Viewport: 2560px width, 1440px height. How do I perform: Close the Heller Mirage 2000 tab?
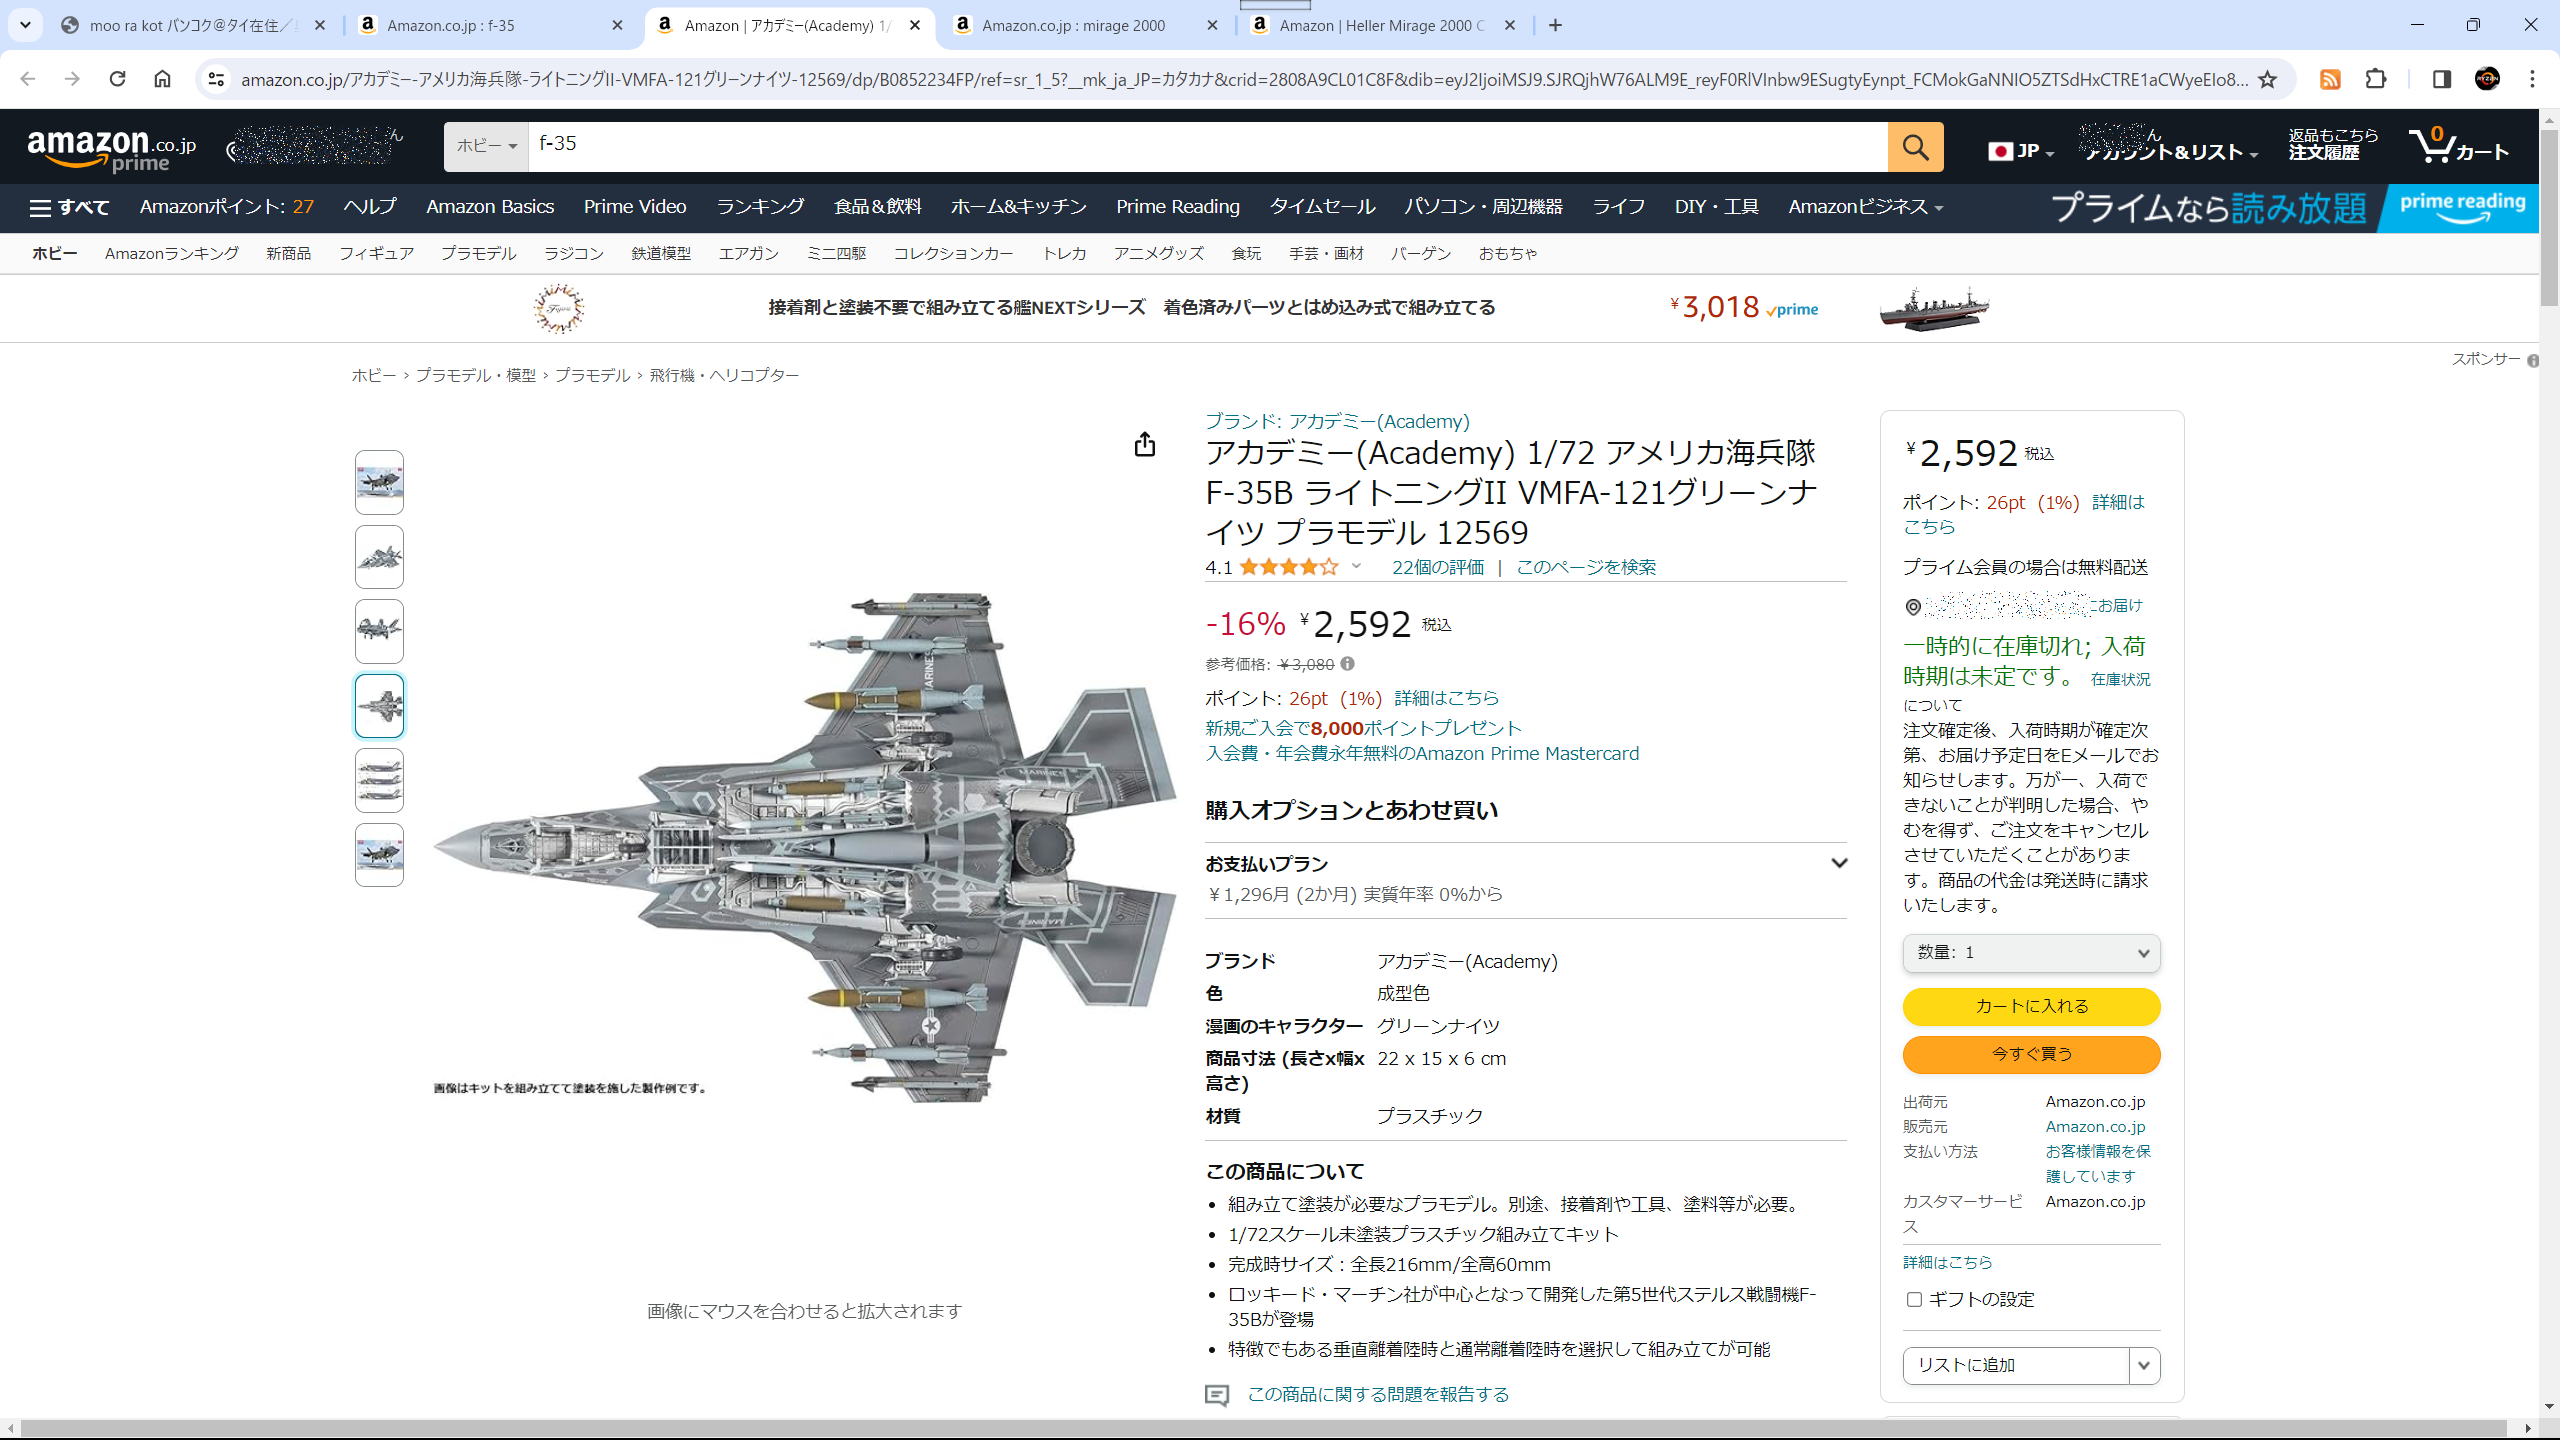pyautogui.click(x=1510, y=25)
